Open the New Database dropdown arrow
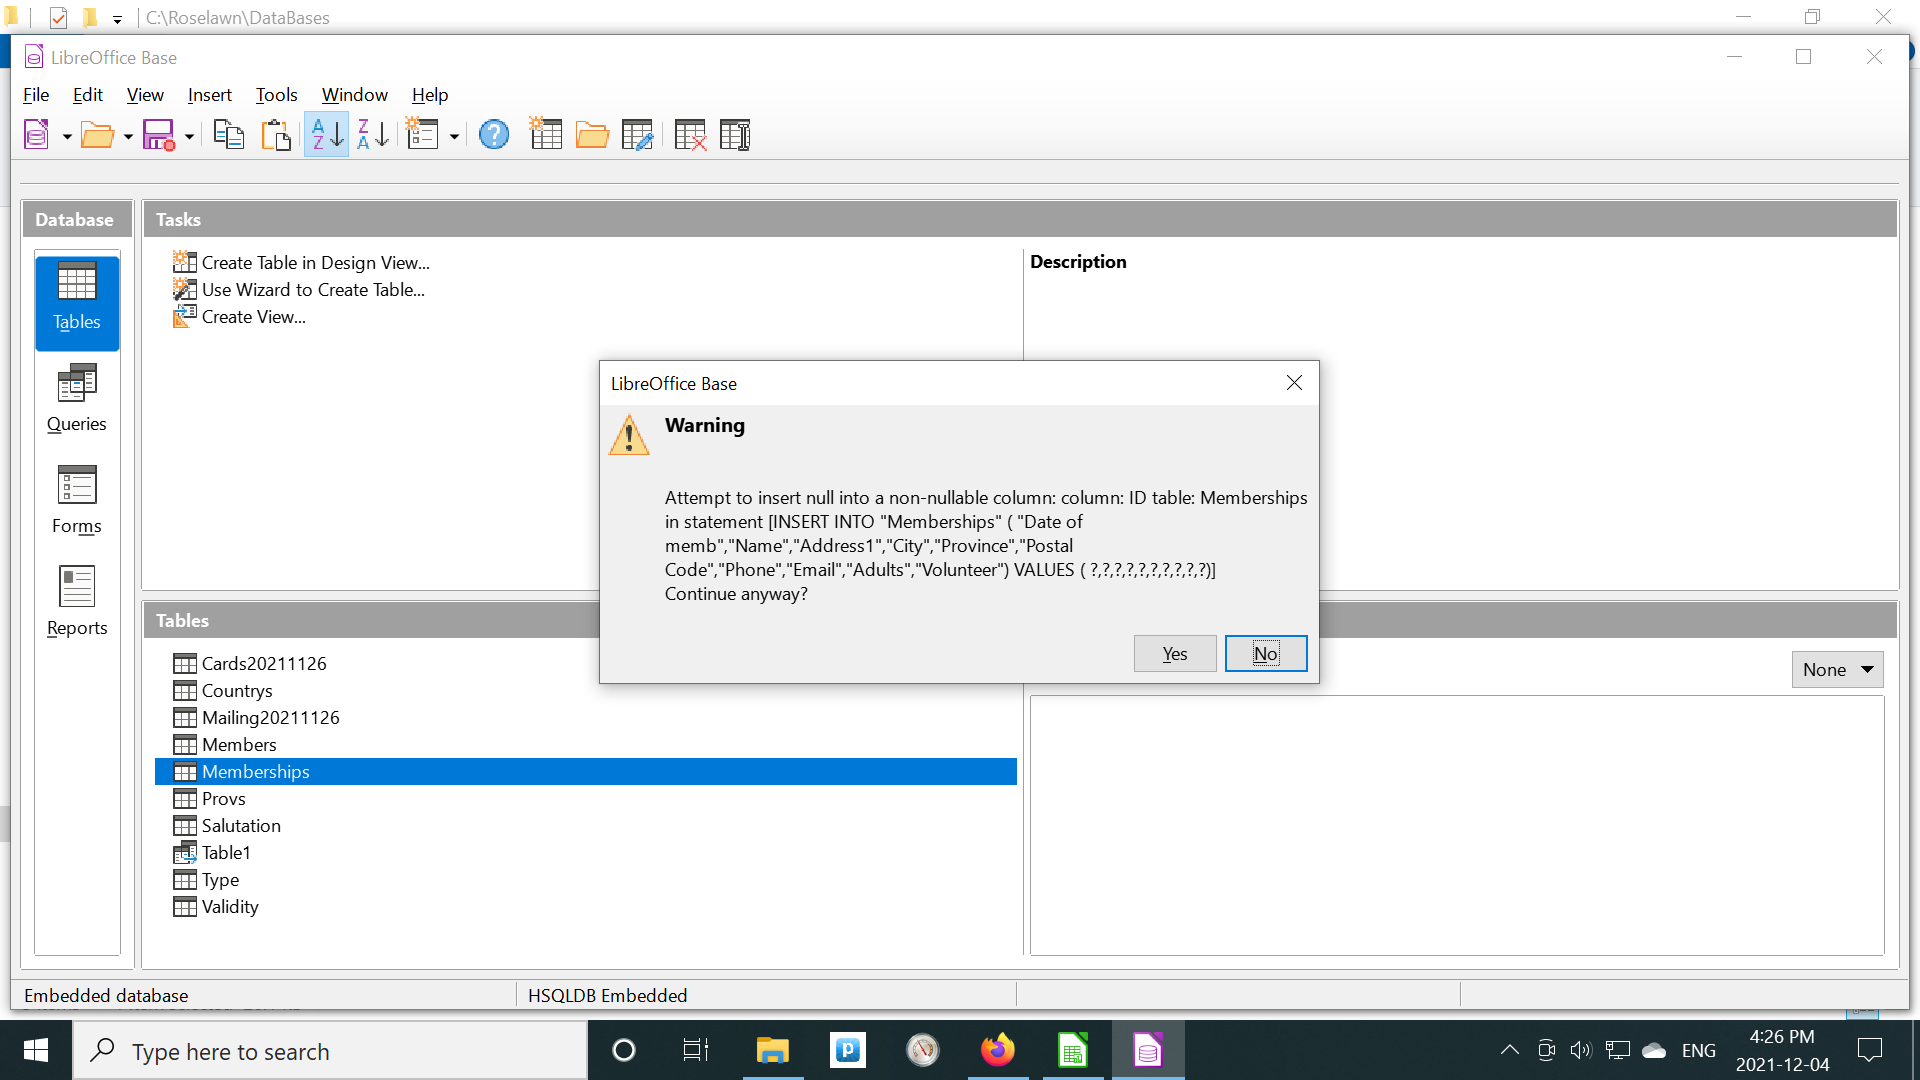The image size is (1920, 1080). 67,136
